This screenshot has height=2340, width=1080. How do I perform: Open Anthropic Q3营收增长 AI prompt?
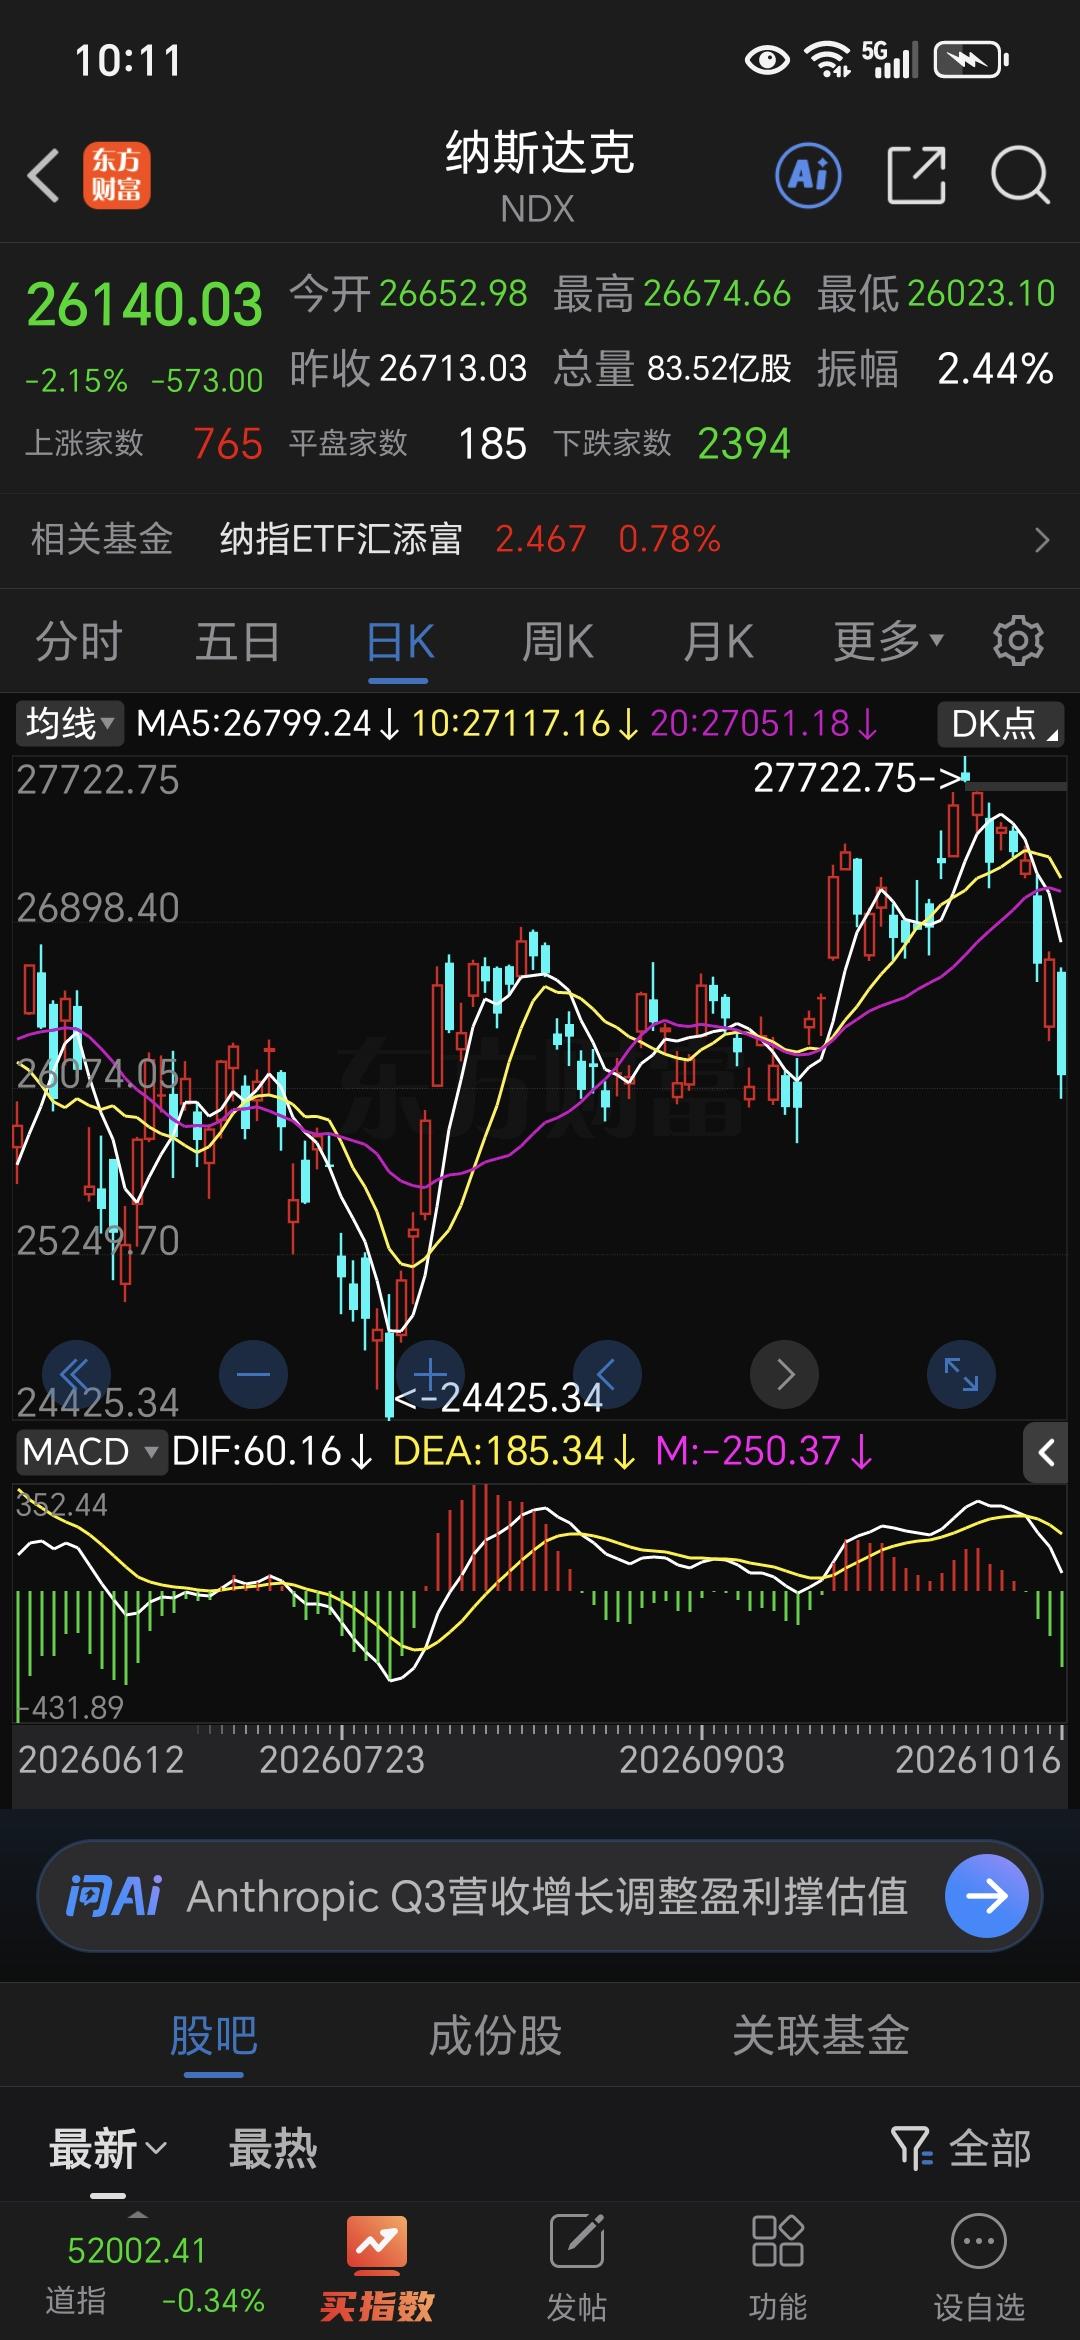pyautogui.click(x=547, y=1896)
